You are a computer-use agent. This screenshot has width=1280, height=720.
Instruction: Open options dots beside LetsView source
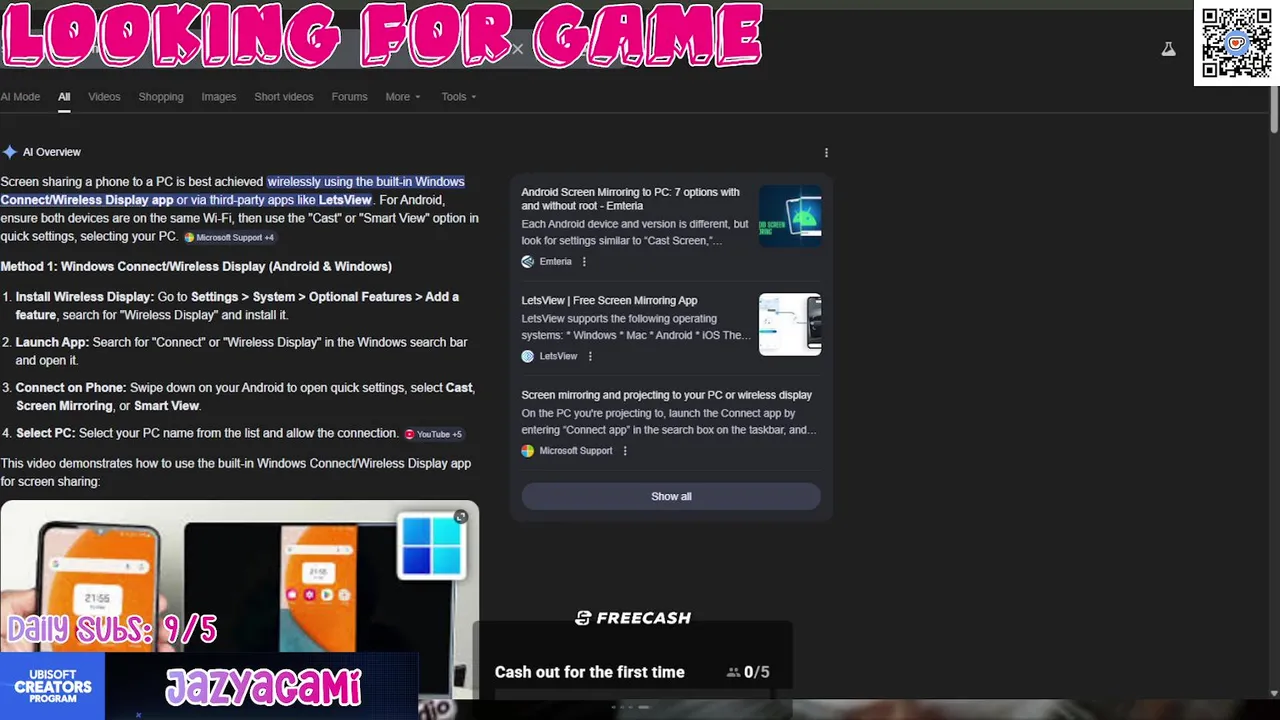pos(590,356)
